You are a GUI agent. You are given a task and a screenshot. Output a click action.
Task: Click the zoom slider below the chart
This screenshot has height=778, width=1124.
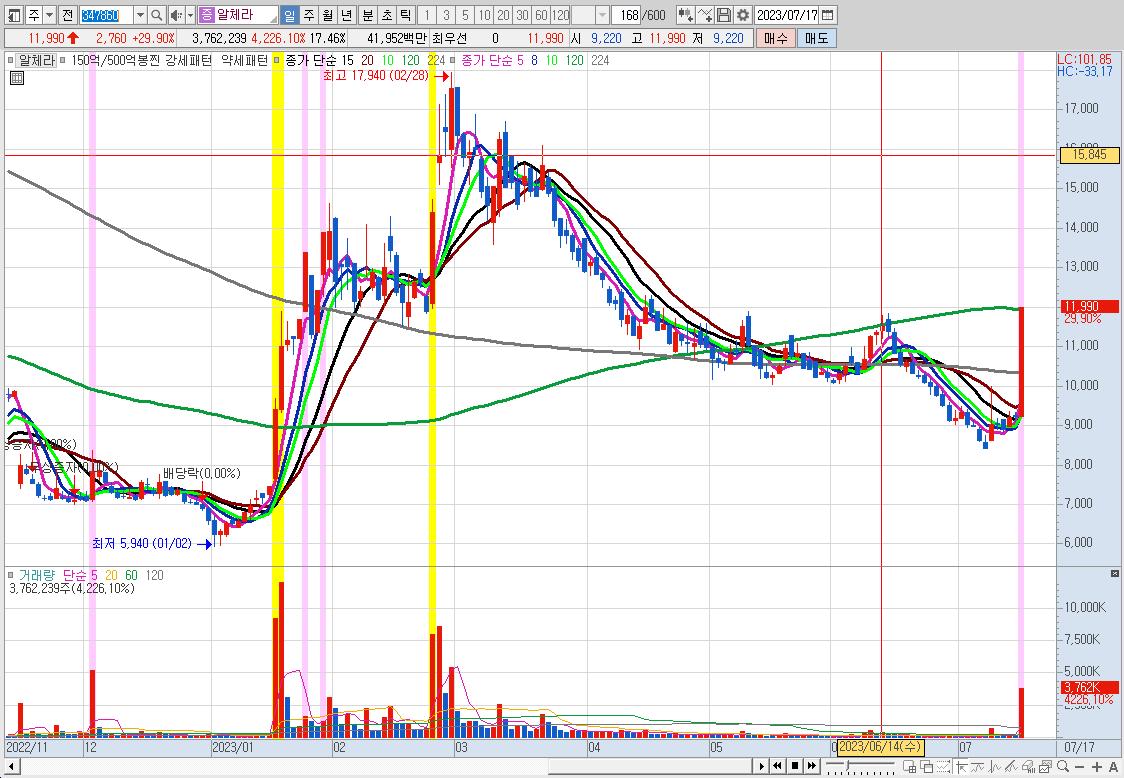coord(860,766)
